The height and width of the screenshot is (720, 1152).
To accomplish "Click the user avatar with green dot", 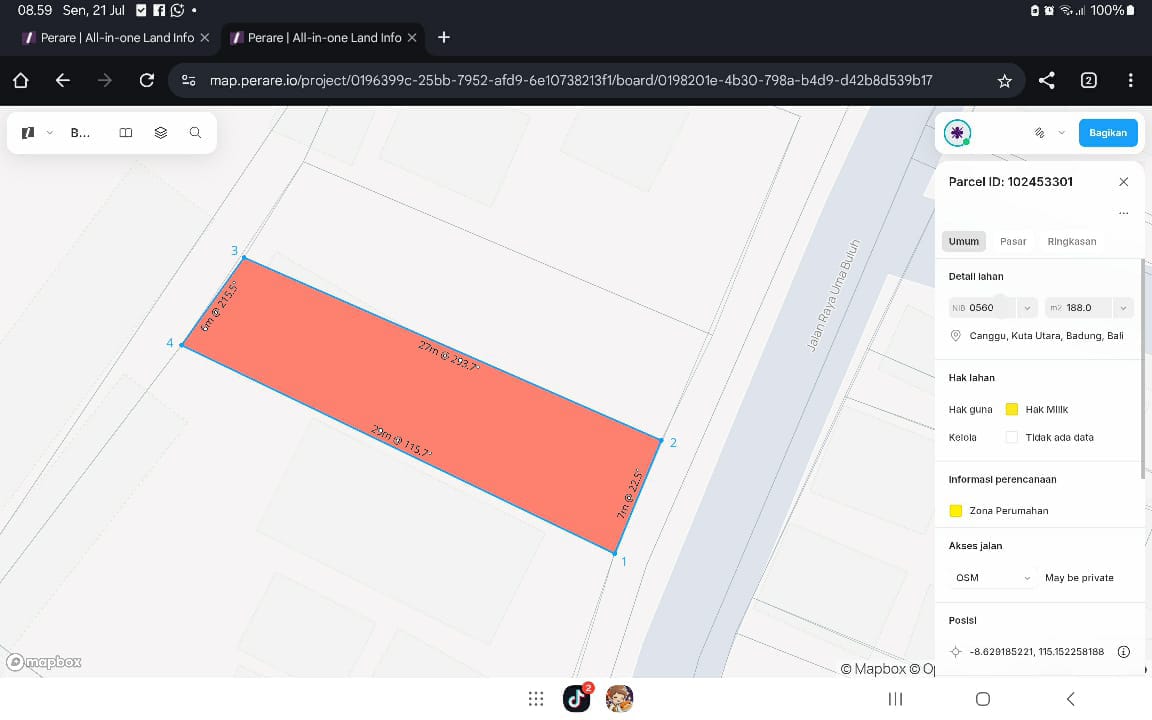I will click(957, 133).
